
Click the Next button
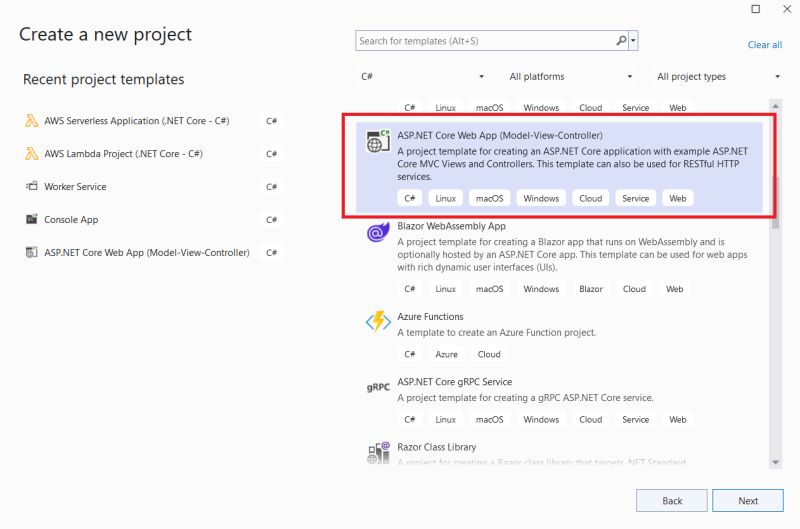(747, 500)
